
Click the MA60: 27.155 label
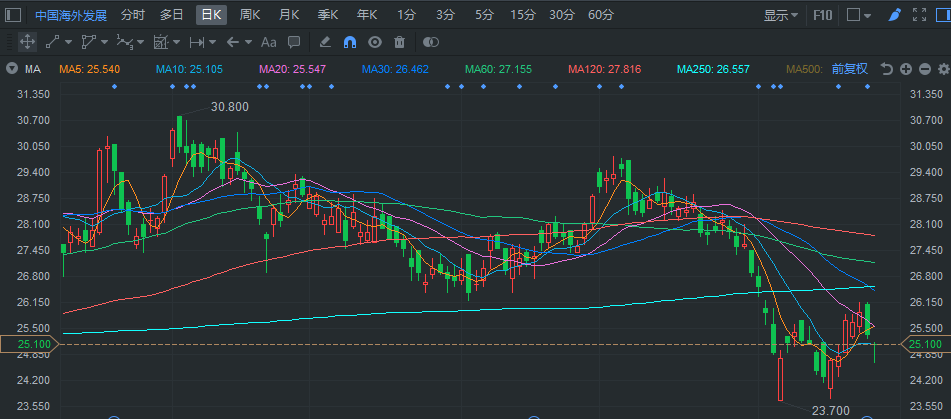(499, 69)
